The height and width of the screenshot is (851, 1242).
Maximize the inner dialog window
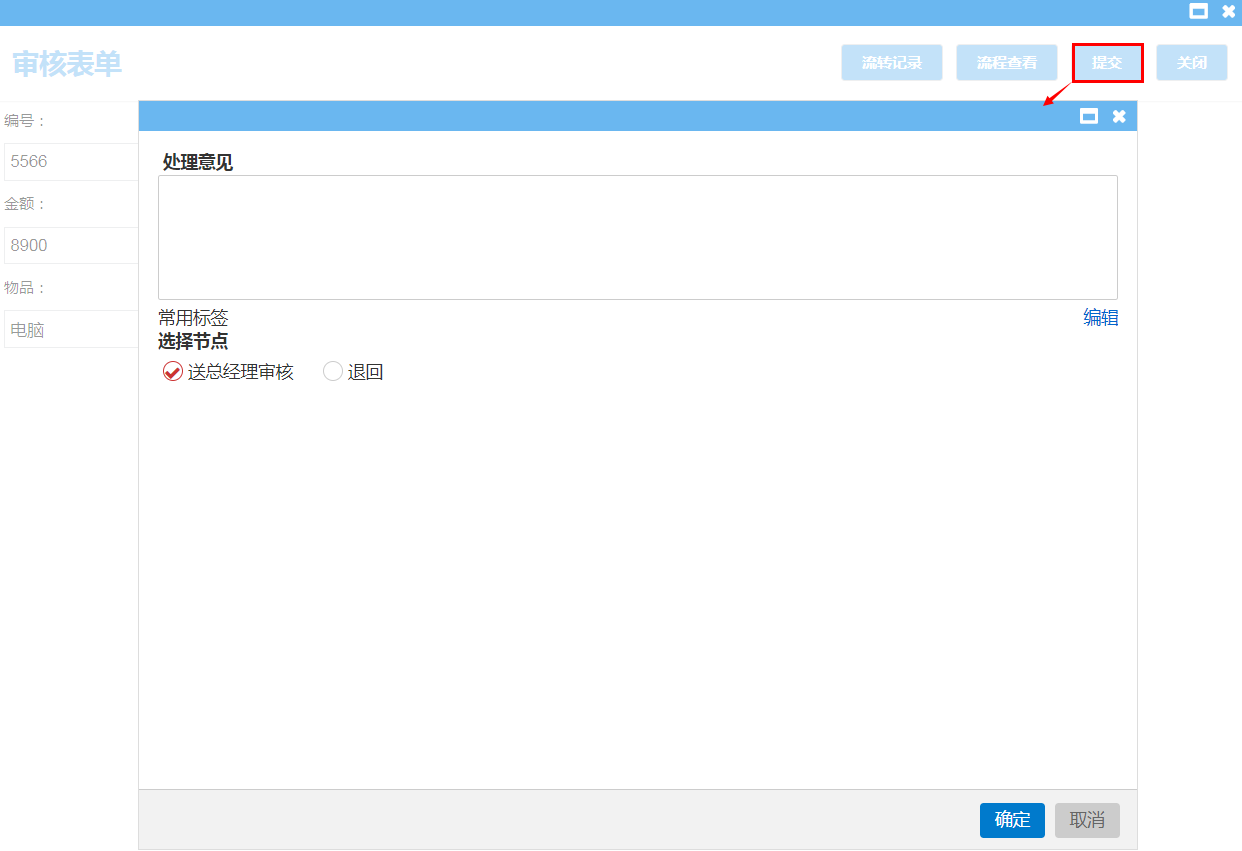pos(1089,116)
